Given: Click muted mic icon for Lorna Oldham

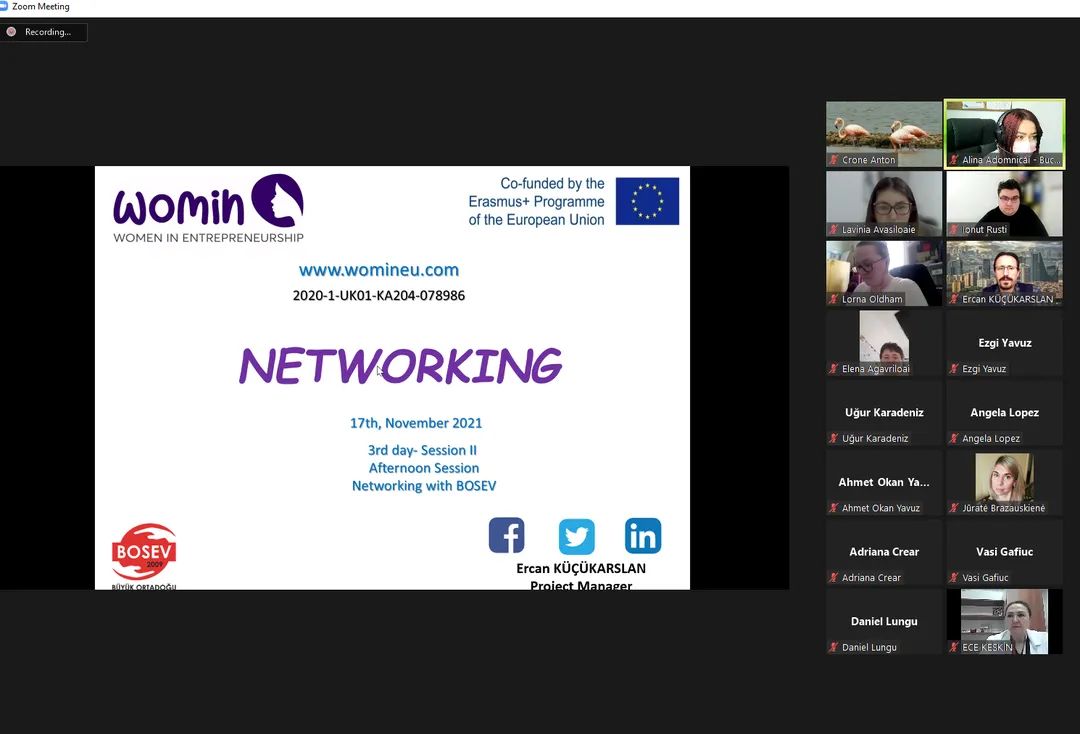Looking at the screenshot, I should (x=833, y=299).
